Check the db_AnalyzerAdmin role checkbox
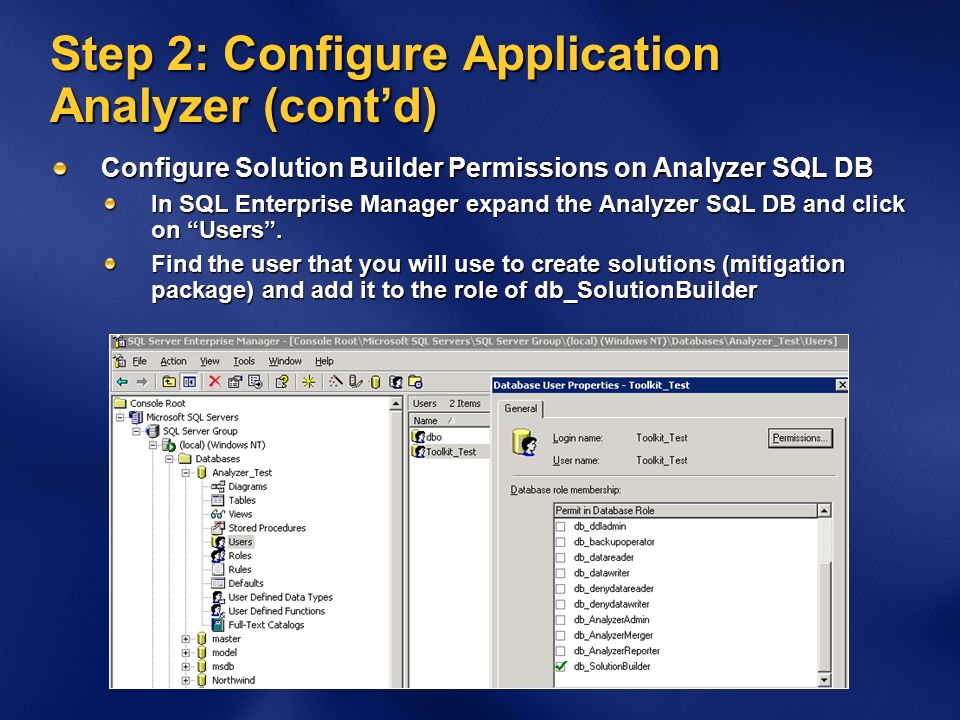This screenshot has width=960, height=720. 560,620
